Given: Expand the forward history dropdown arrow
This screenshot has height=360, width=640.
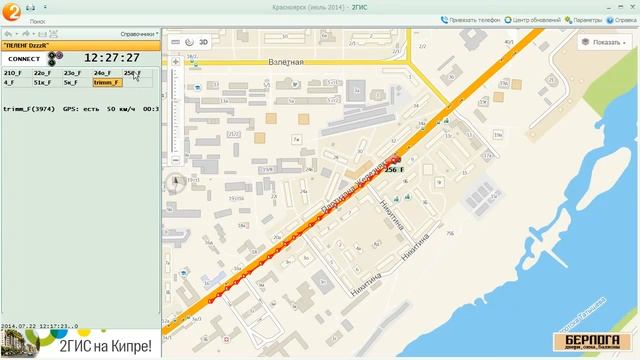Looking at the screenshot, I should [x=34, y=34].
